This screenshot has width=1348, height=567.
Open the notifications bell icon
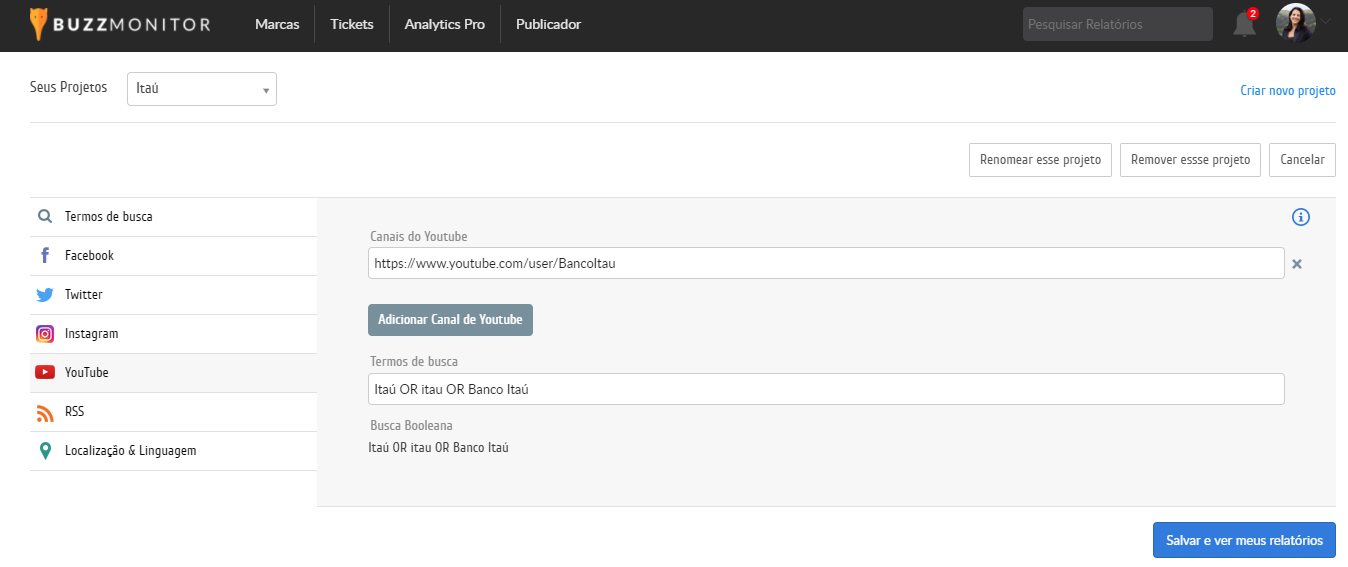tap(1244, 24)
